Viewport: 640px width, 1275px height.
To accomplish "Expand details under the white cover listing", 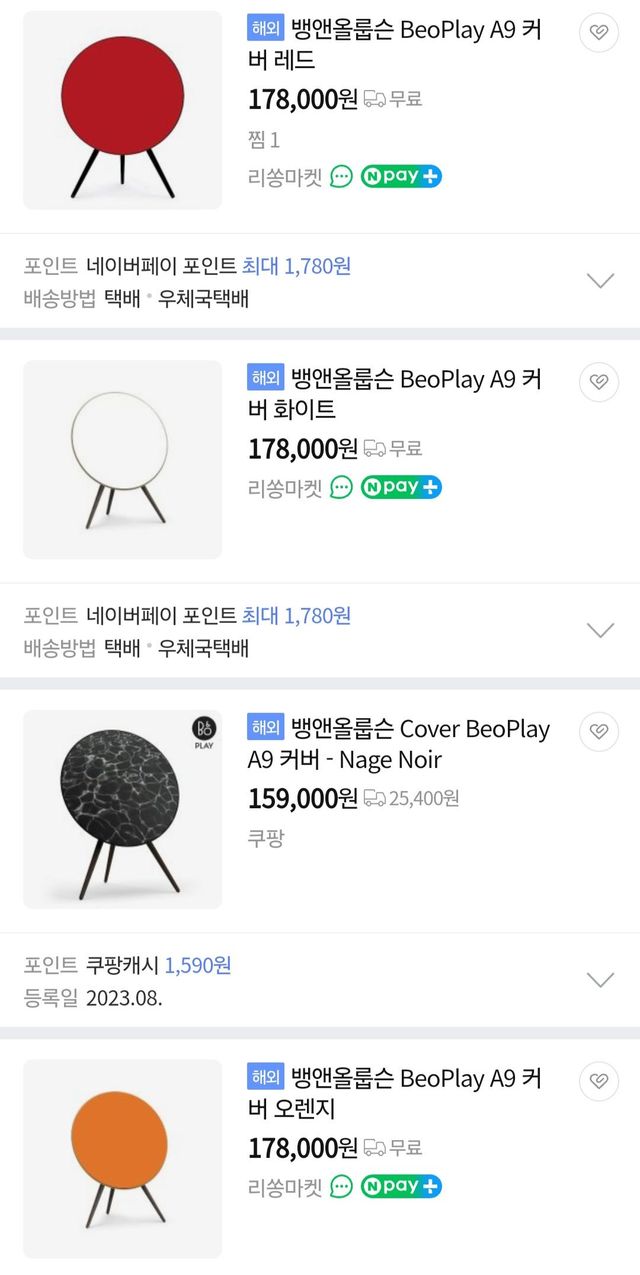I will [600, 630].
